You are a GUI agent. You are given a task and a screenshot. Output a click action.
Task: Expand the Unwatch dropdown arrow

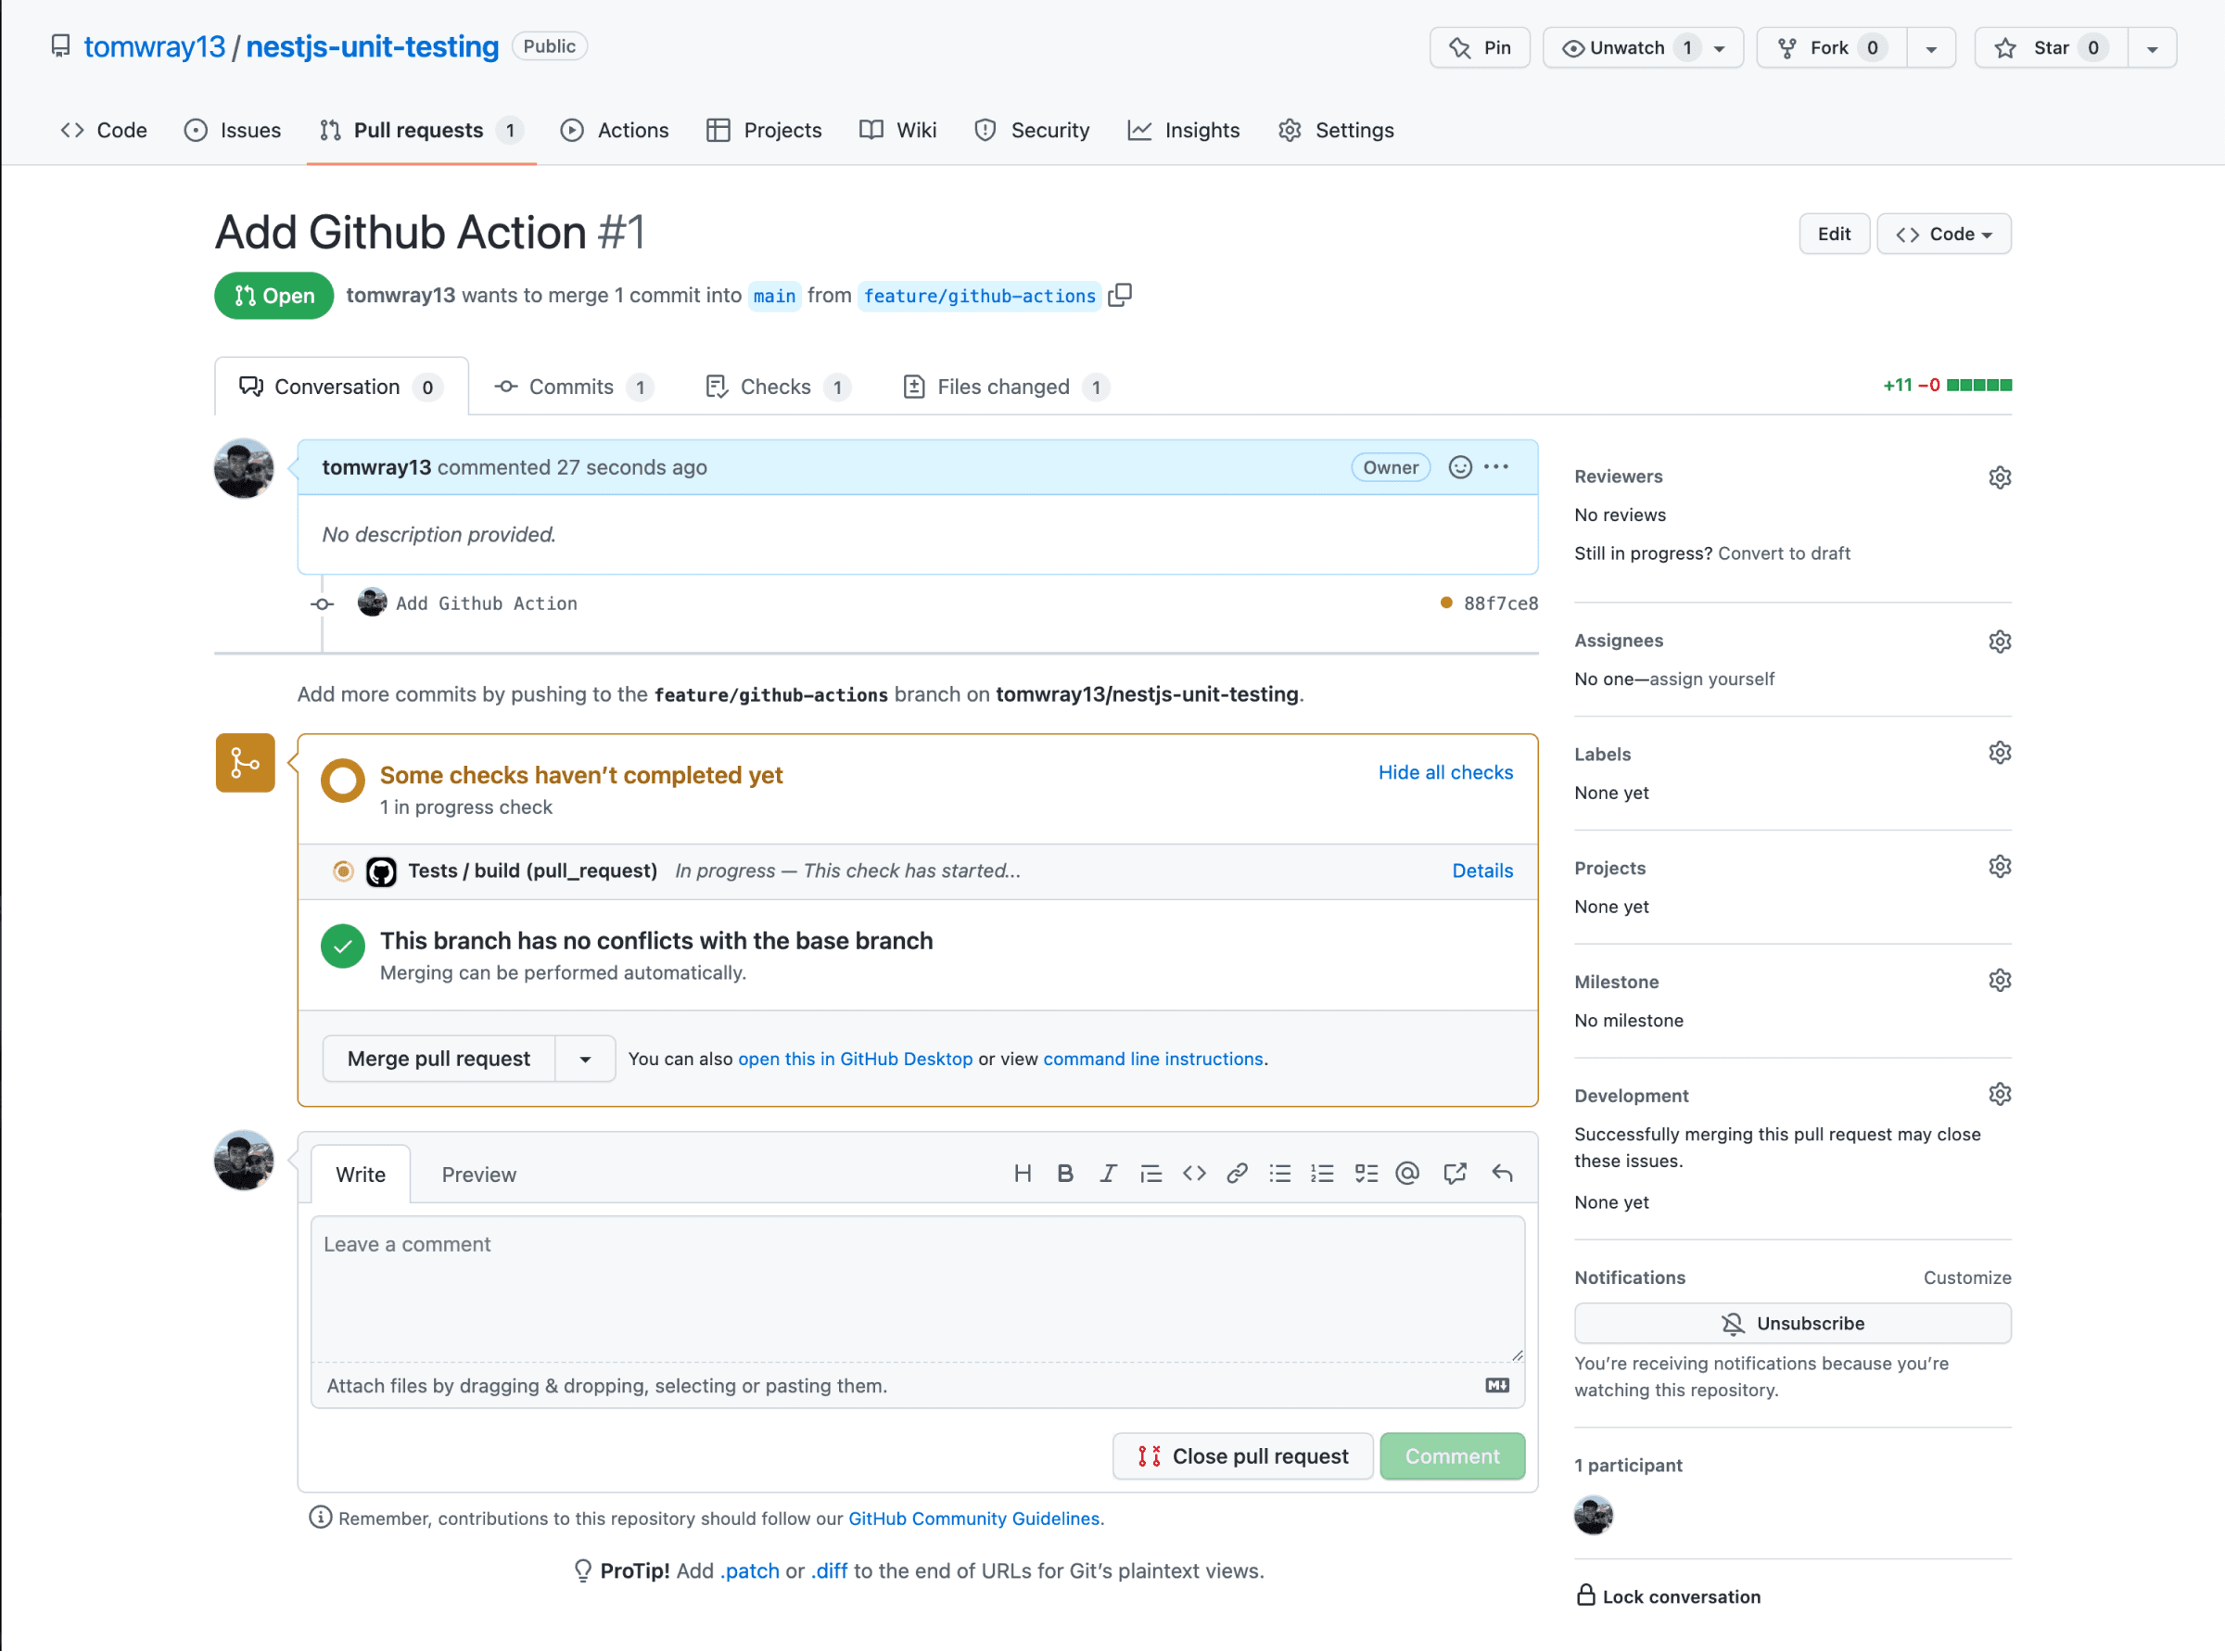1719,48
